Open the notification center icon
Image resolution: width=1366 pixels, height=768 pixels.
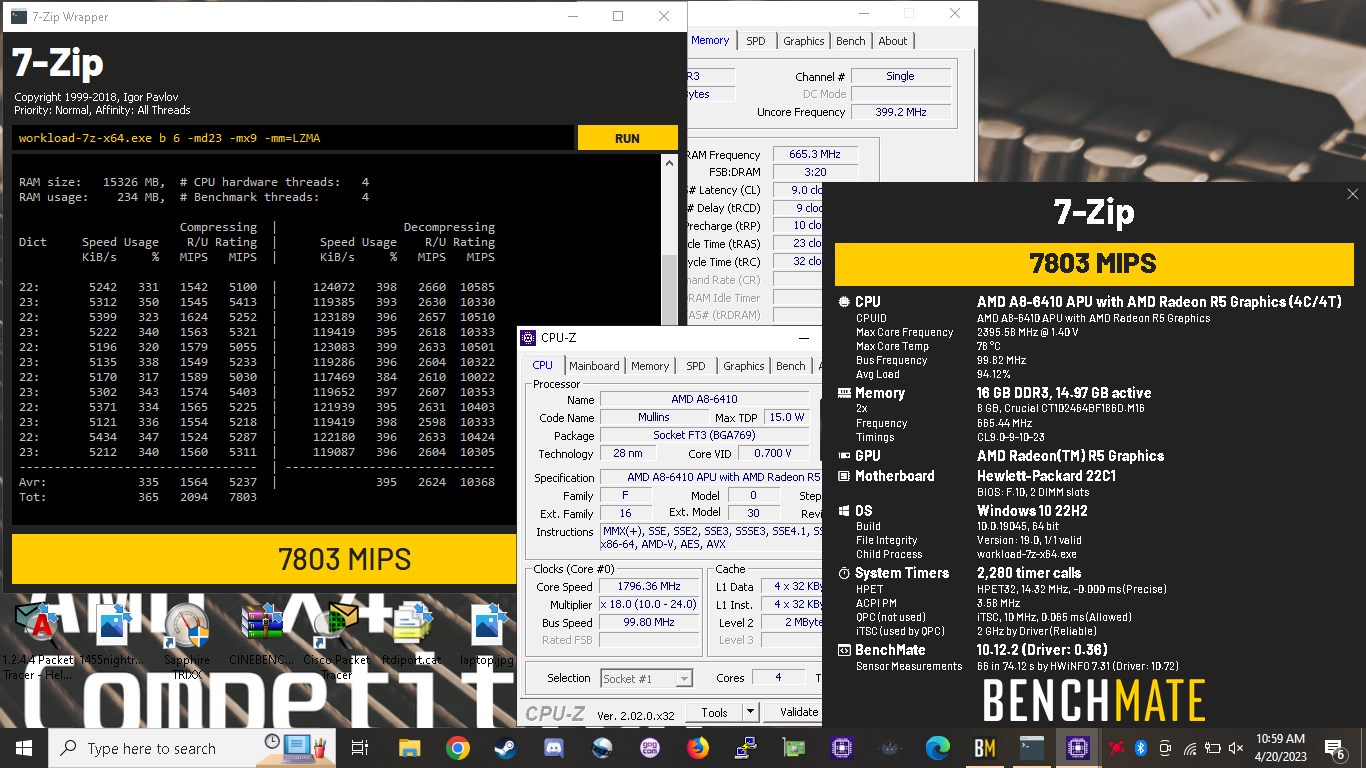point(1335,748)
